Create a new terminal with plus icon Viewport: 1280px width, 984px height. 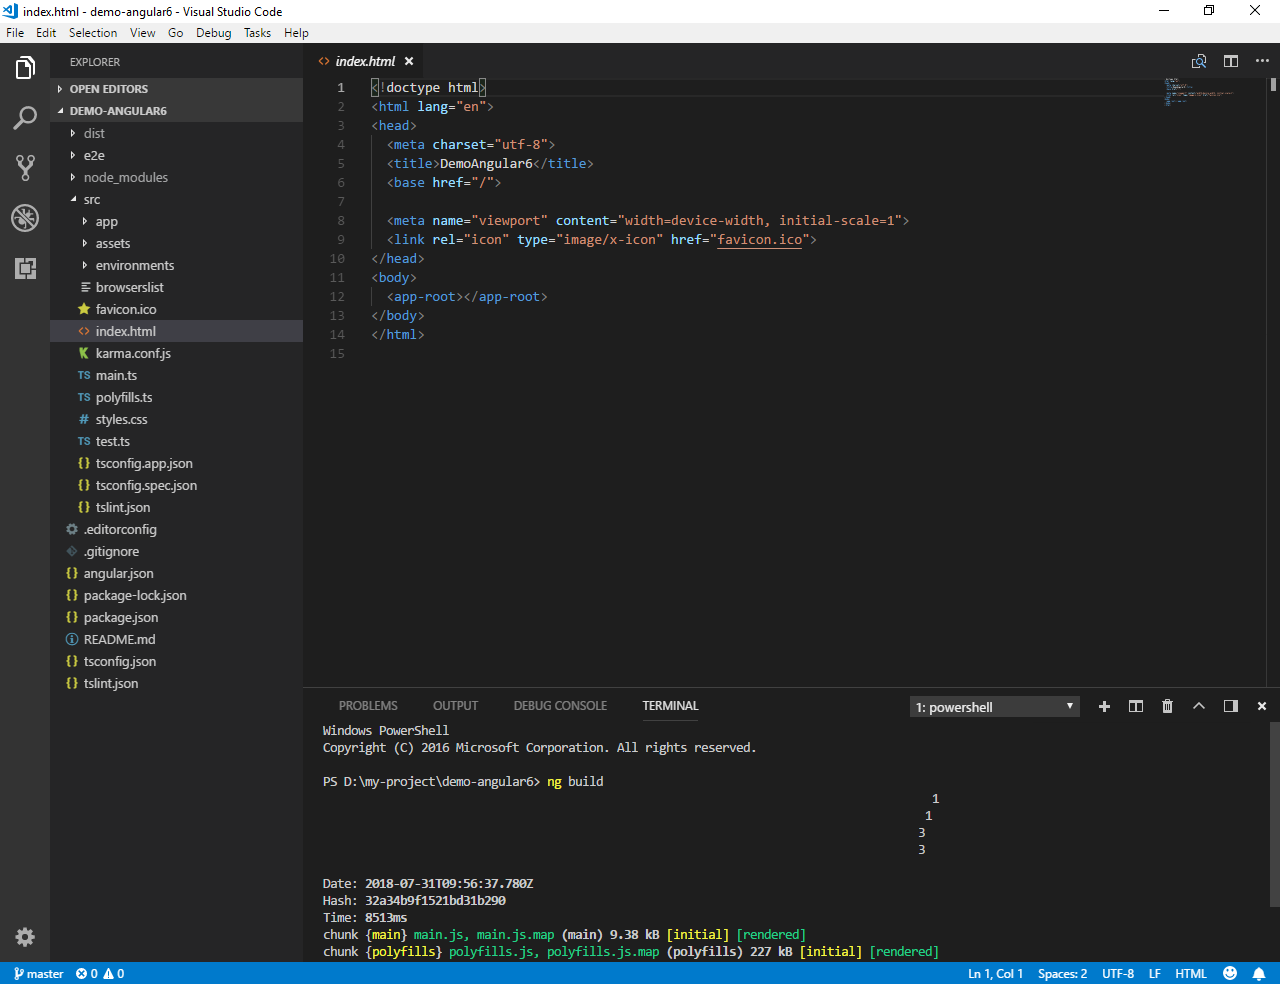(1104, 706)
